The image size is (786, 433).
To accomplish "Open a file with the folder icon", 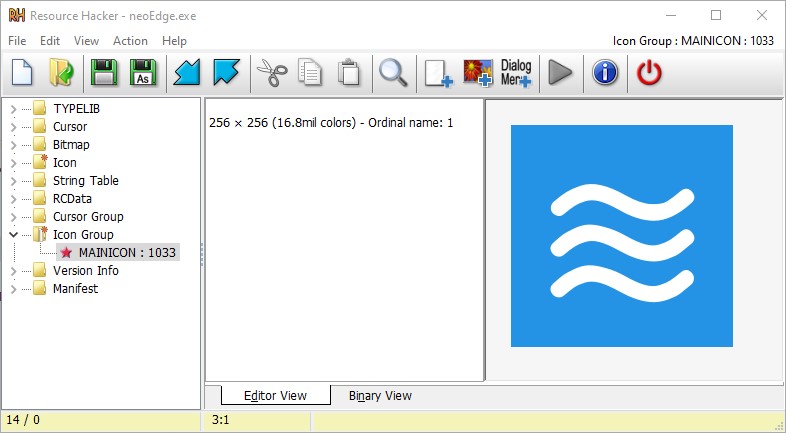I will (61, 72).
